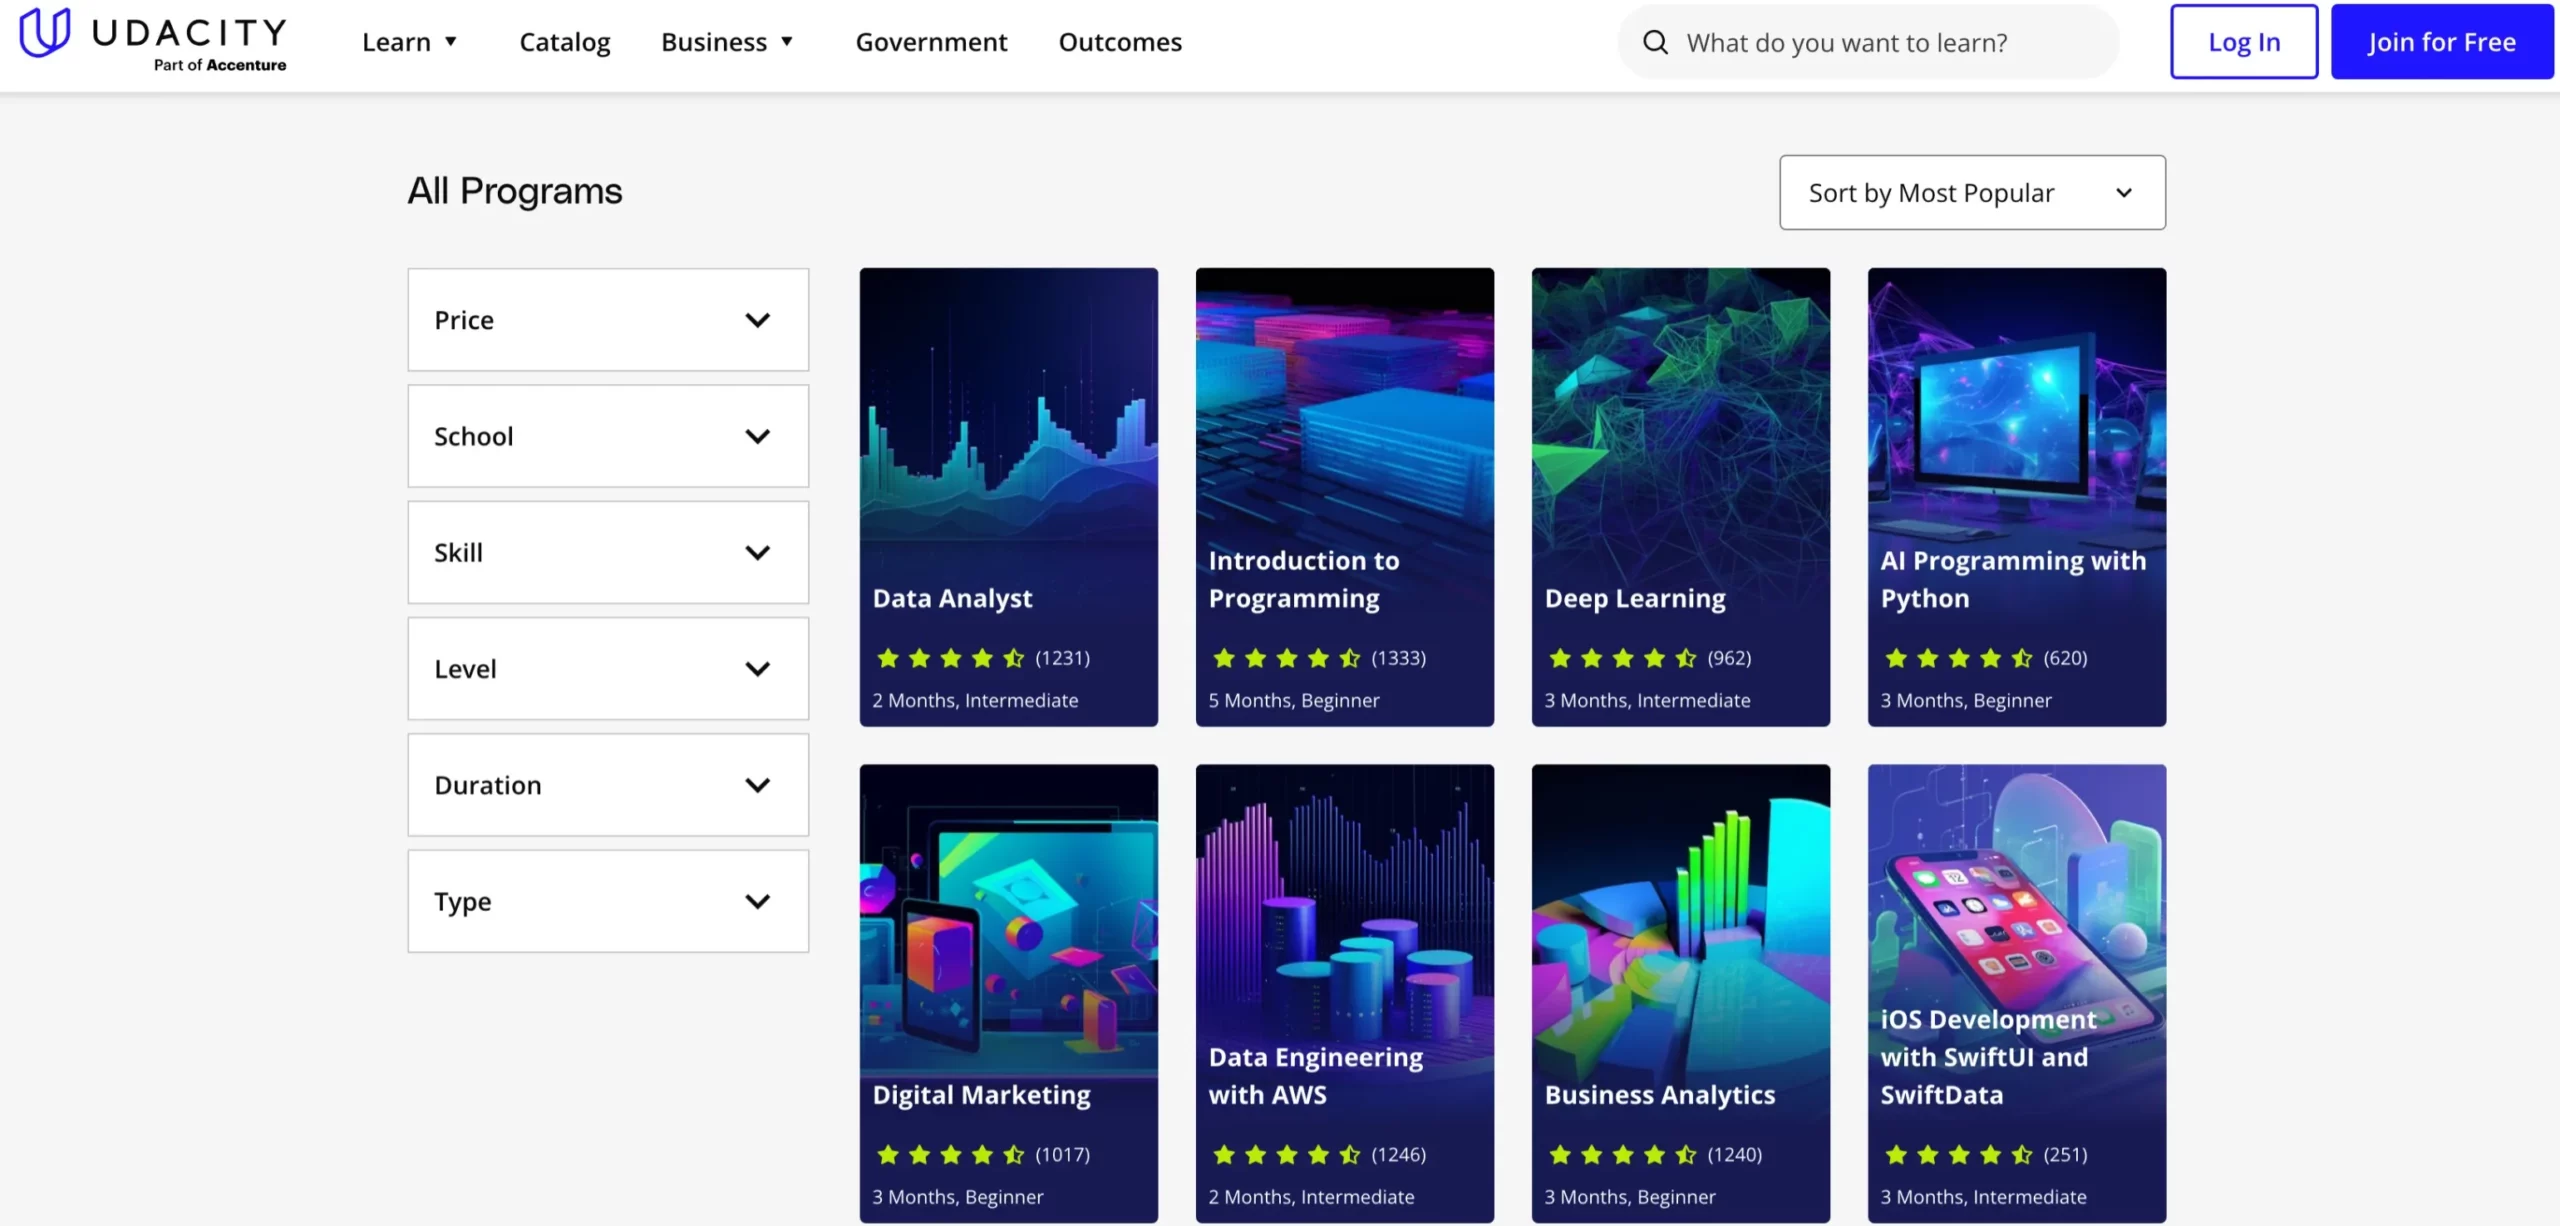The image size is (2560, 1226).
Task: Click the (620) review count
Action: point(2065,658)
